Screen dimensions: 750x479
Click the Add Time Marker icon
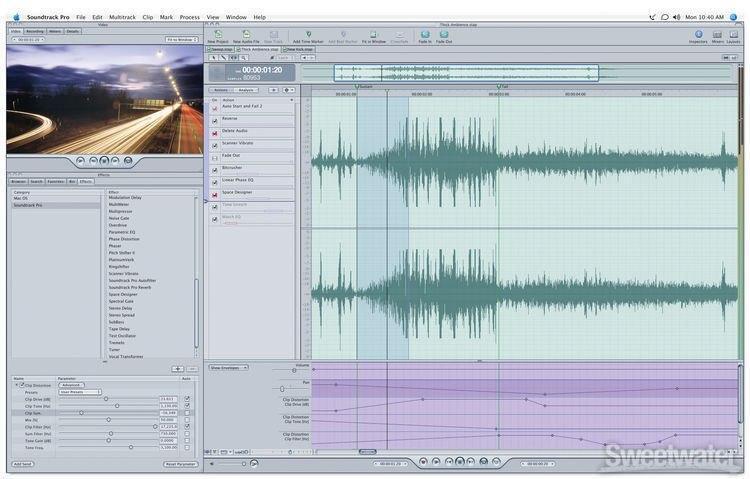308,36
